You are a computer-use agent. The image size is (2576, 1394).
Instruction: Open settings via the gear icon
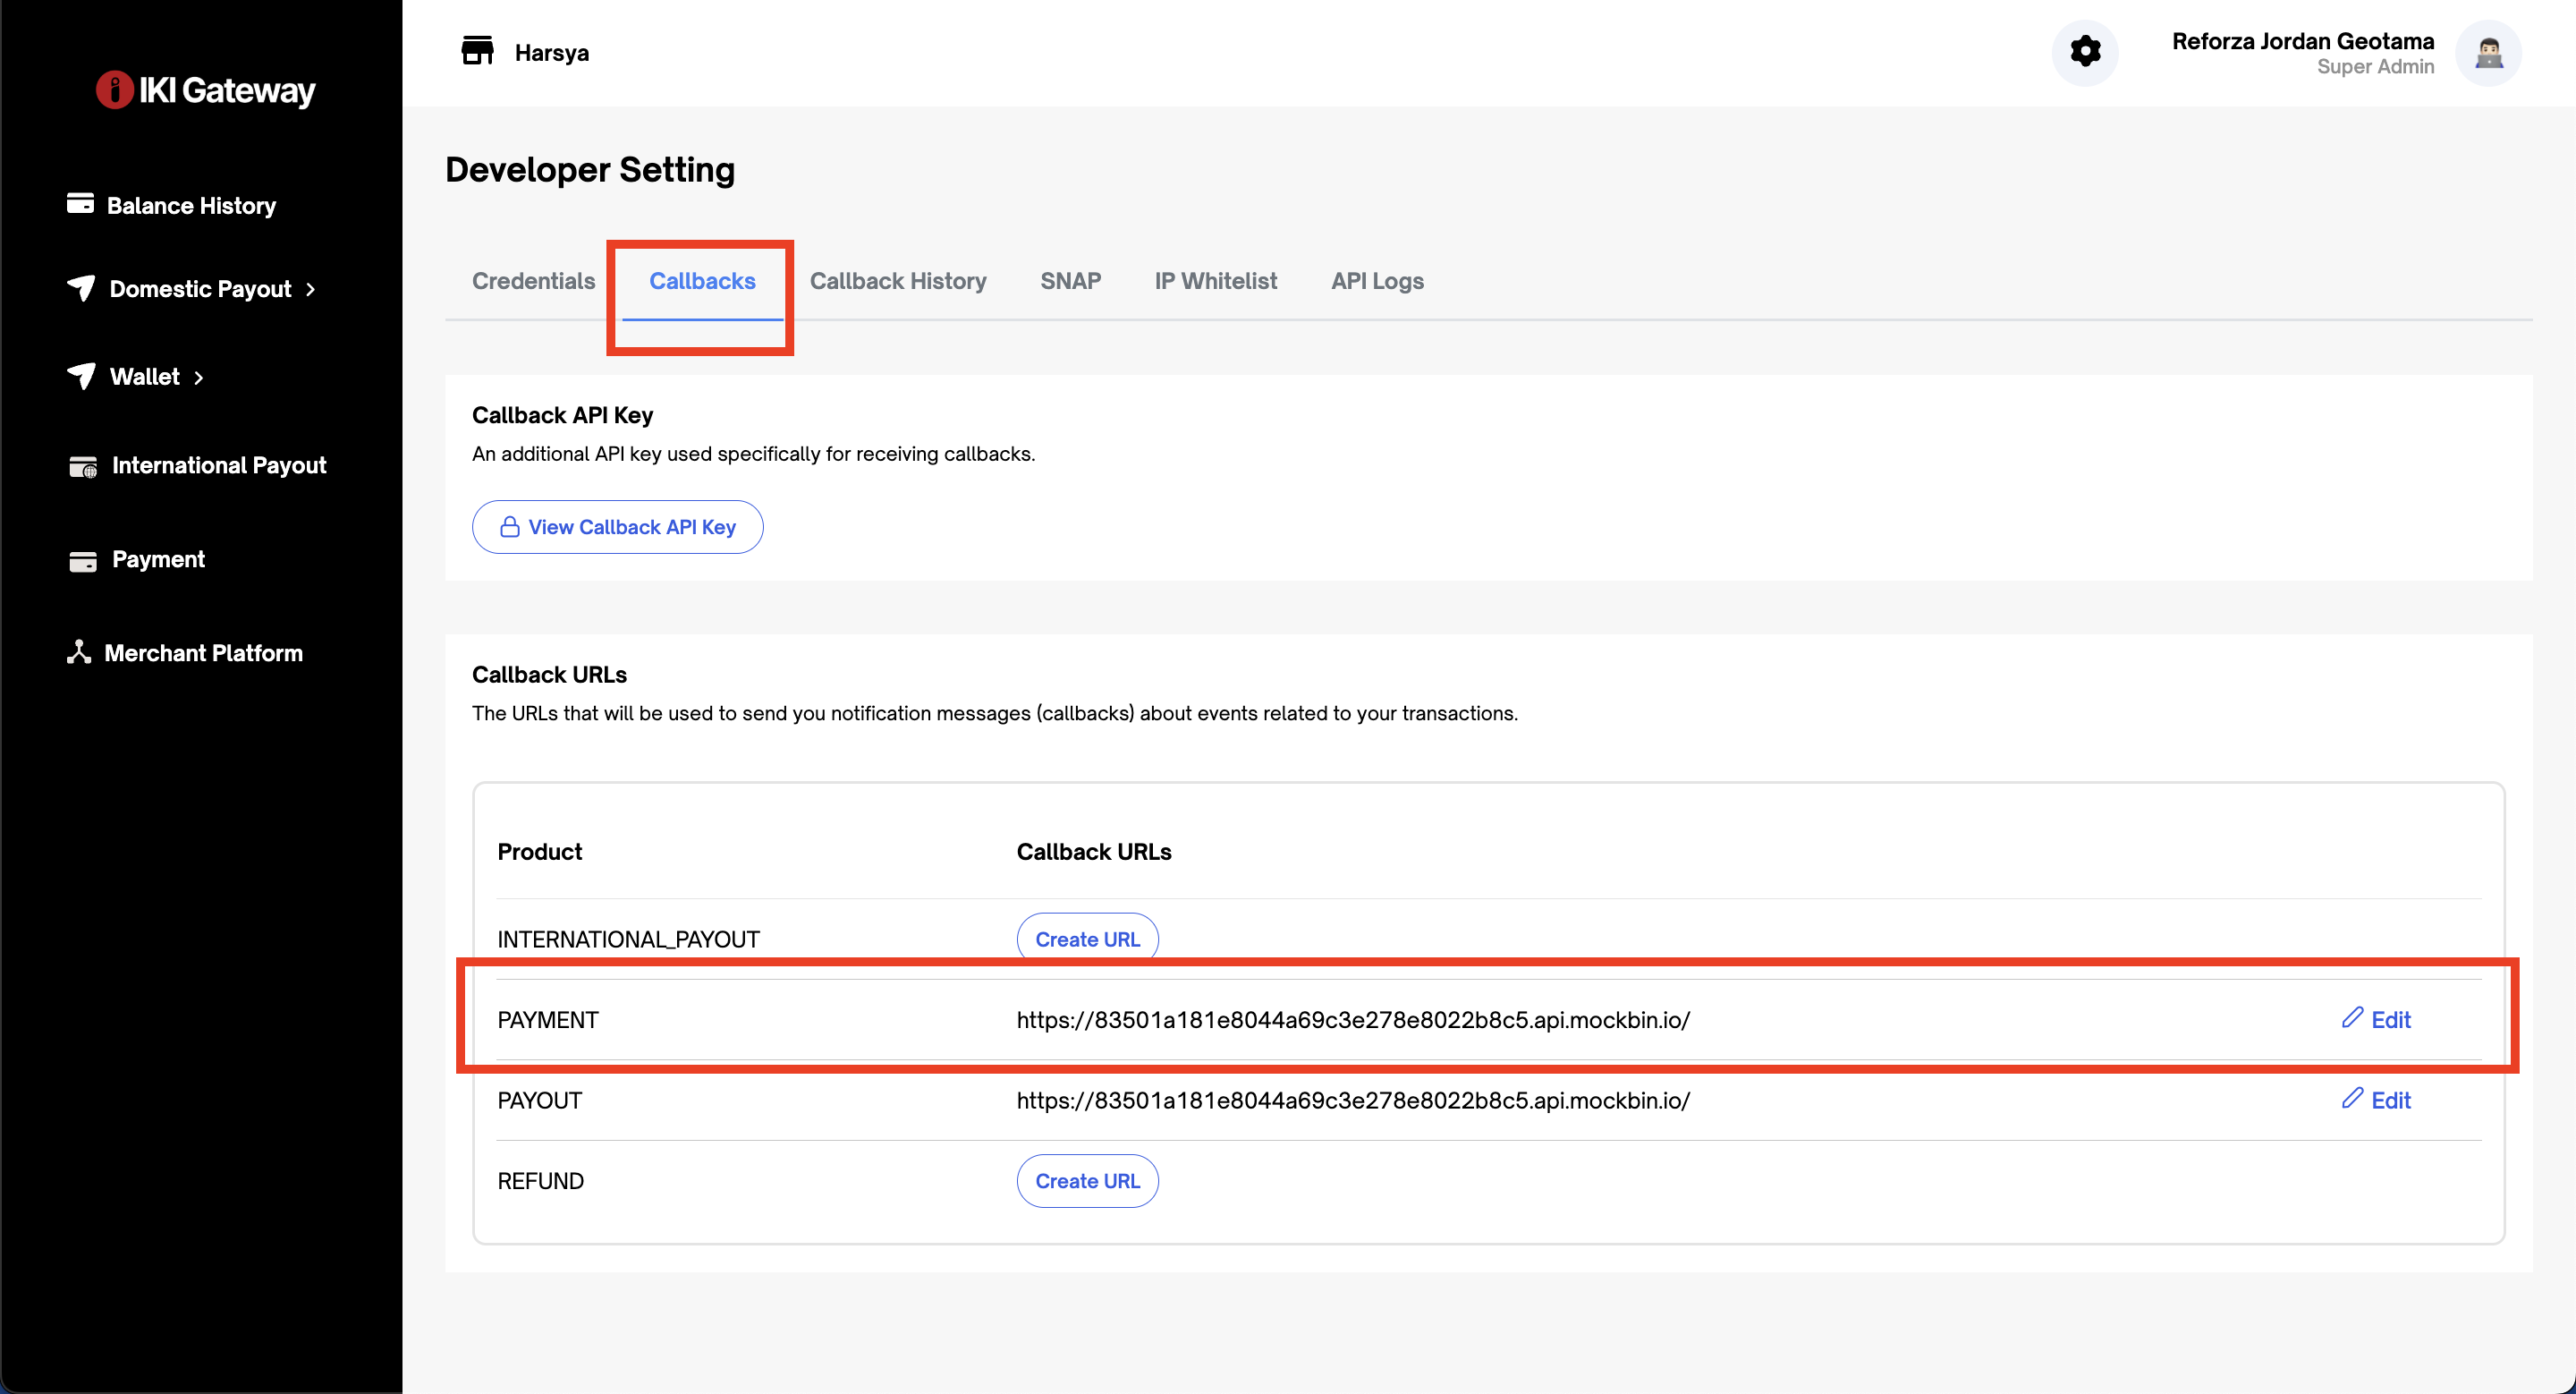pyautogui.click(x=2085, y=52)
